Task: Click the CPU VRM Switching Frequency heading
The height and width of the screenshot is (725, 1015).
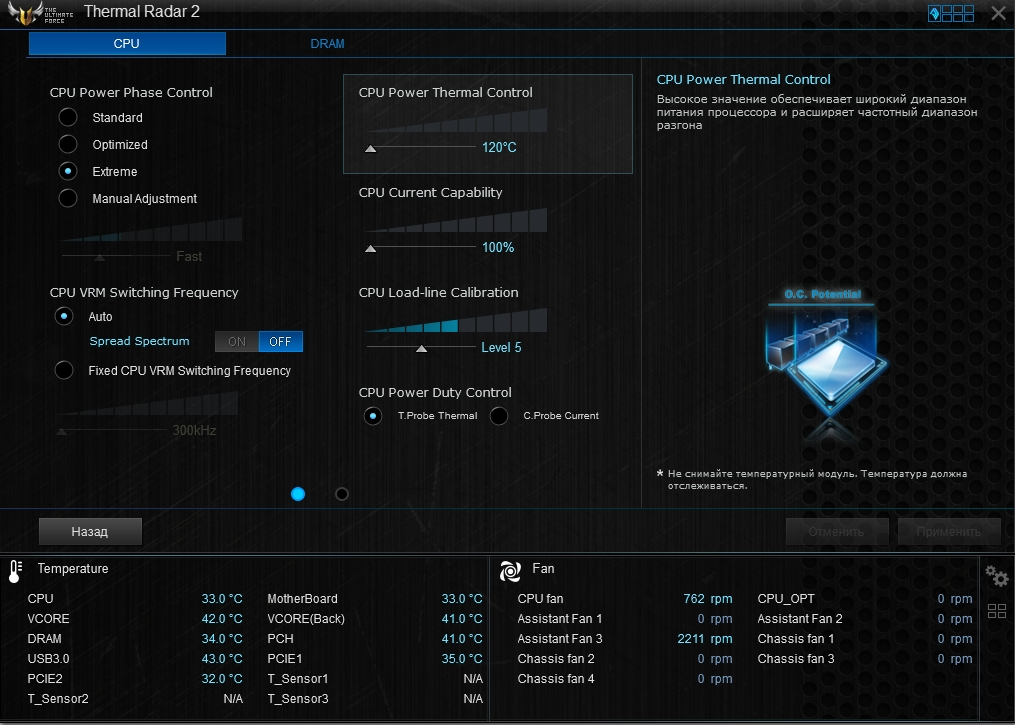Action: pos(144,293)
